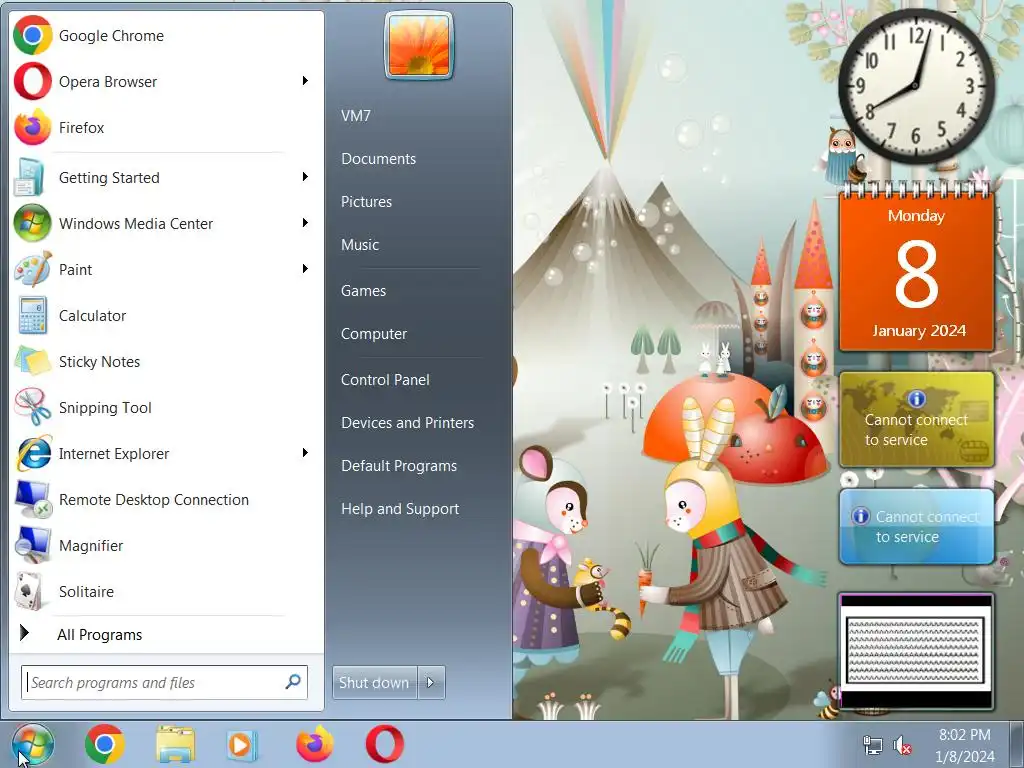This screenshot has height=768, width=1024.
Task: Open Firefox from the taskbar
Action: coord(314,744)
